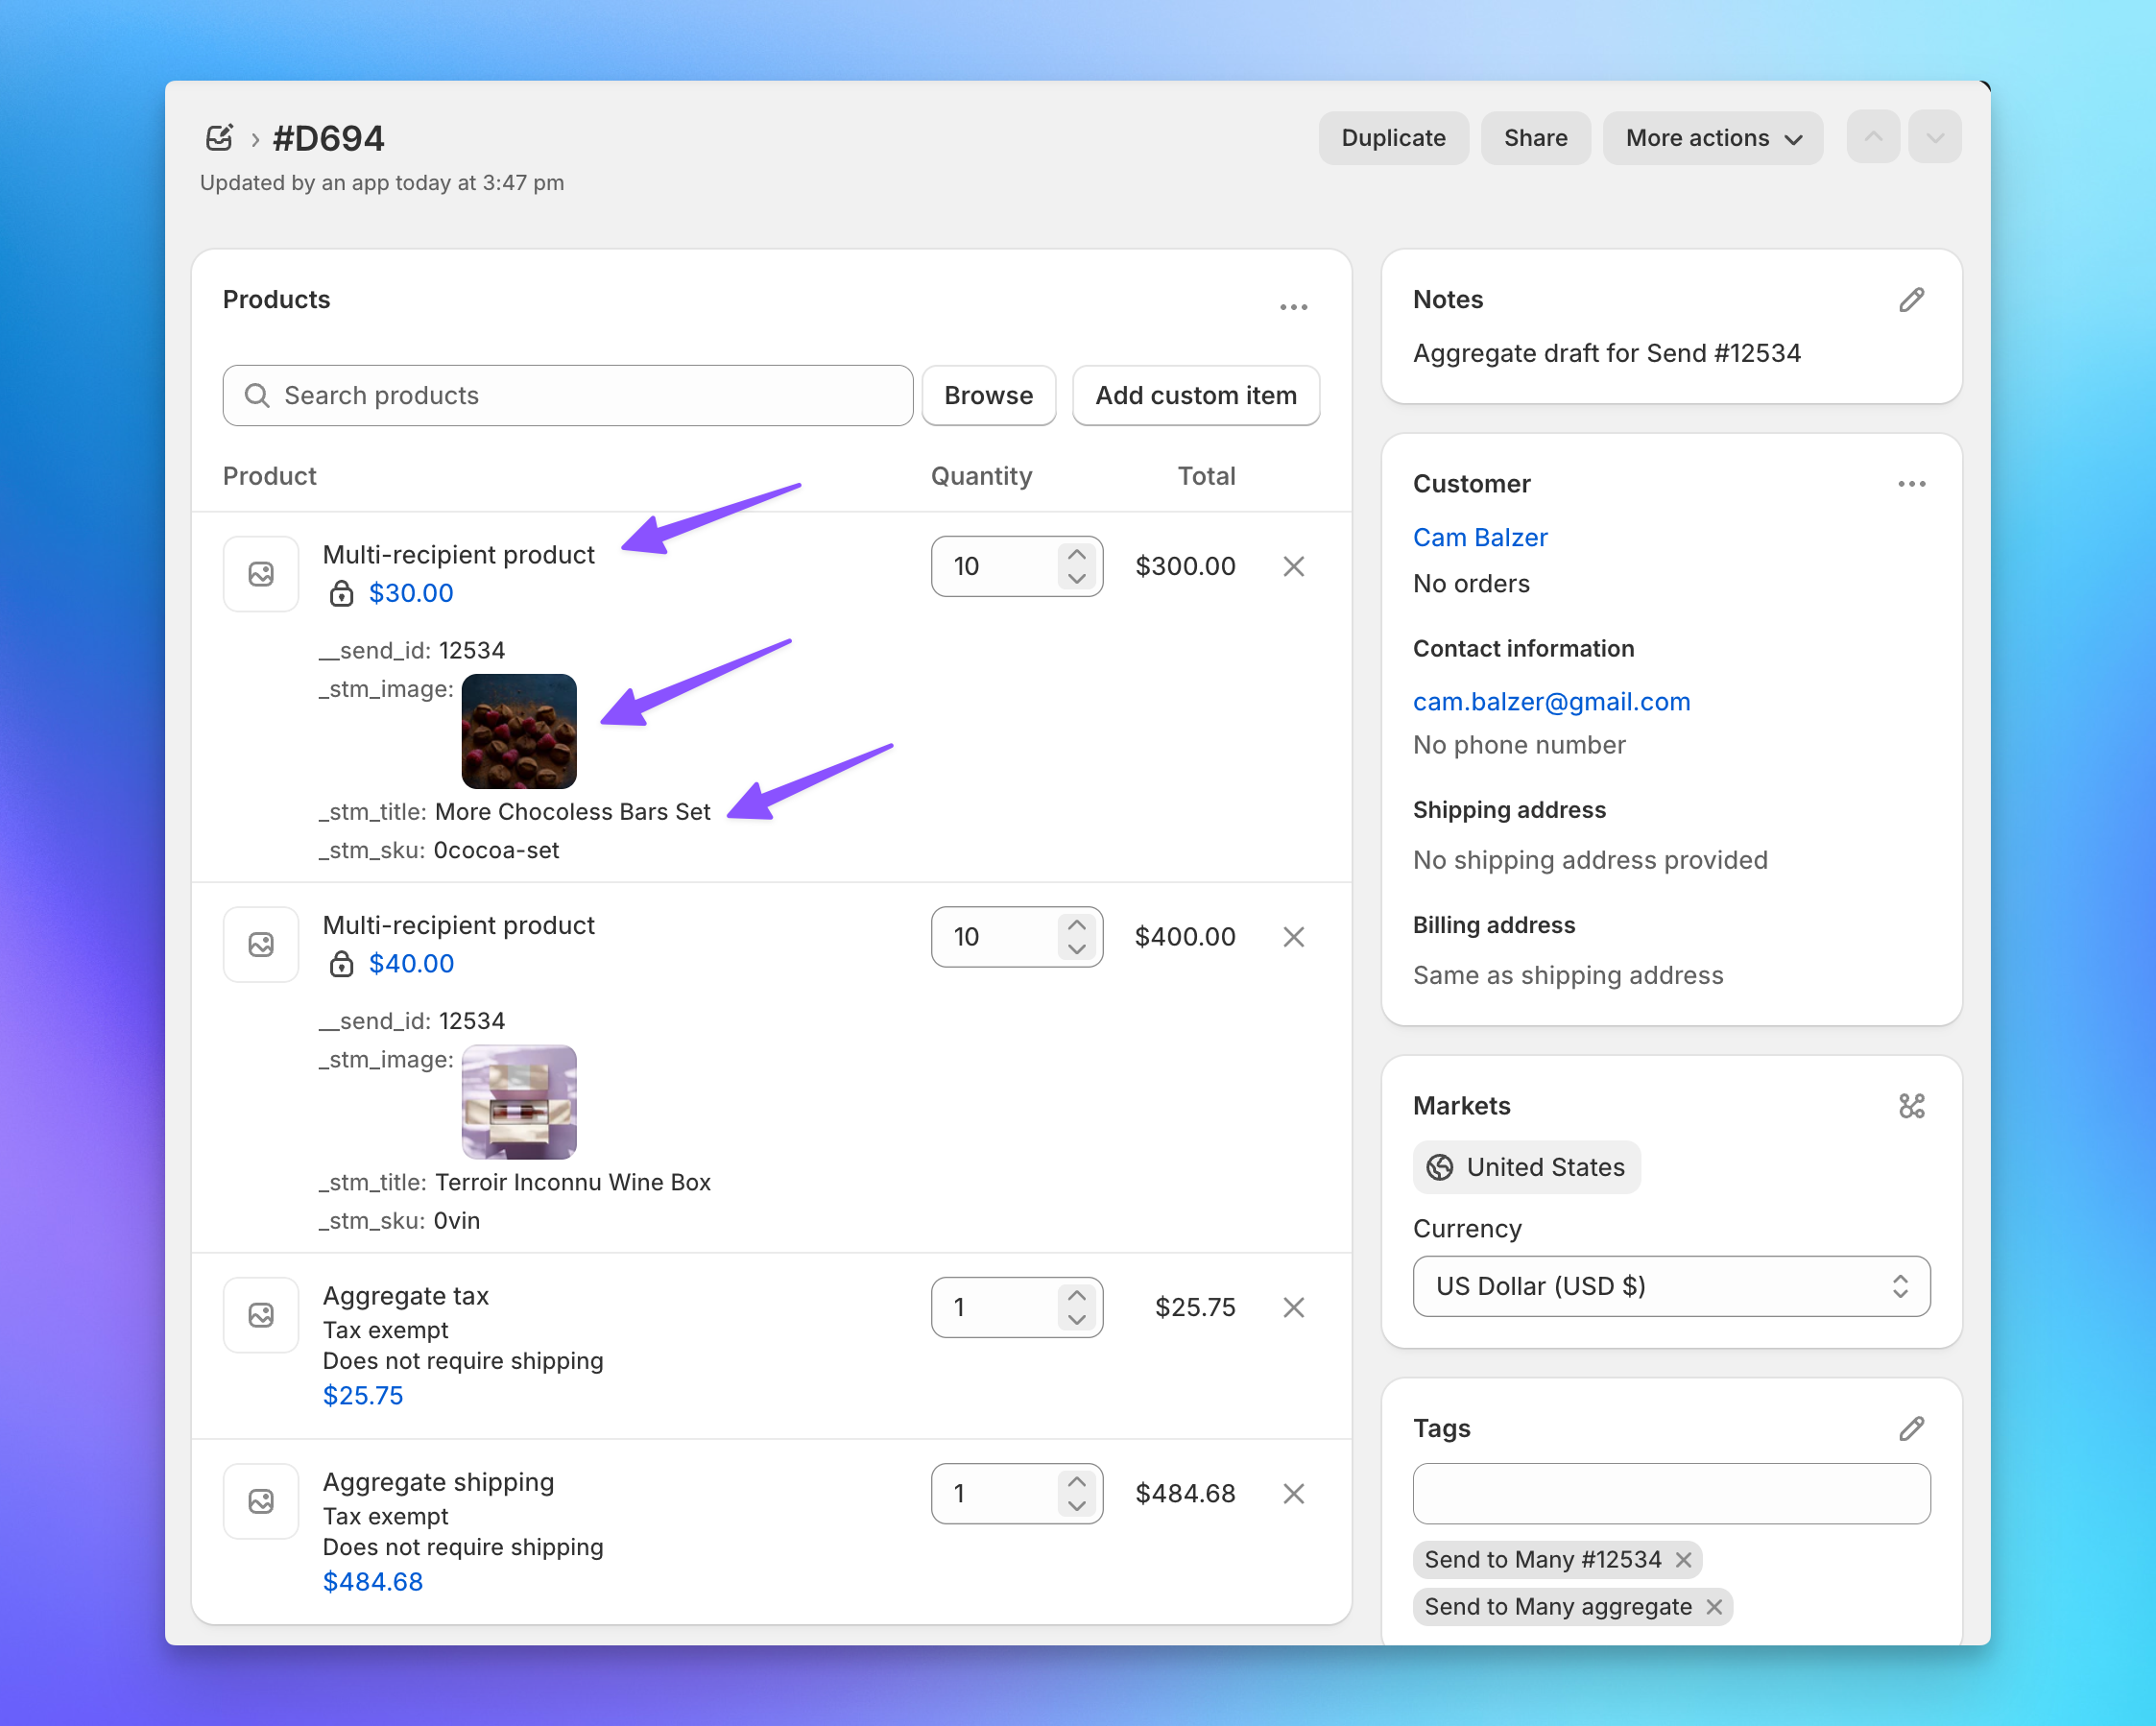This screenshot has height=1726, width=2156.
Task: Open the Products overflow menu
Action: [1293, 307]
